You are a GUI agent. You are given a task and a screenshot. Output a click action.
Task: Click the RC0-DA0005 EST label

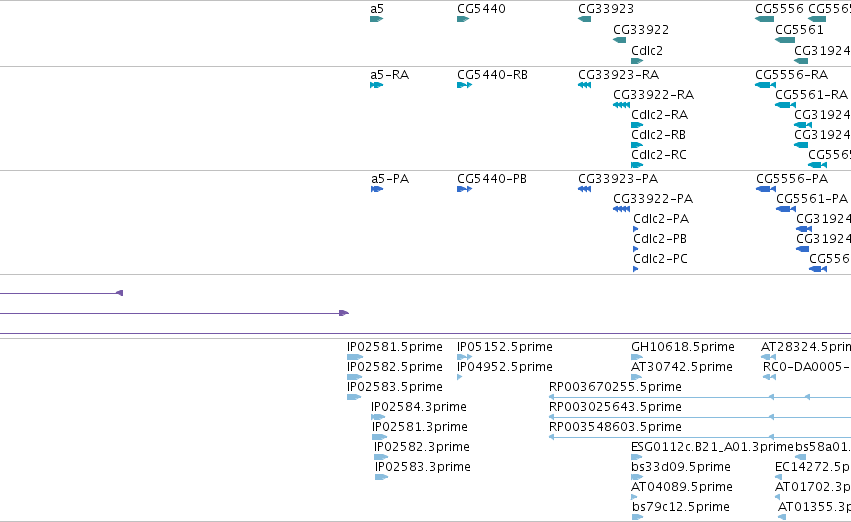point(806,367)
